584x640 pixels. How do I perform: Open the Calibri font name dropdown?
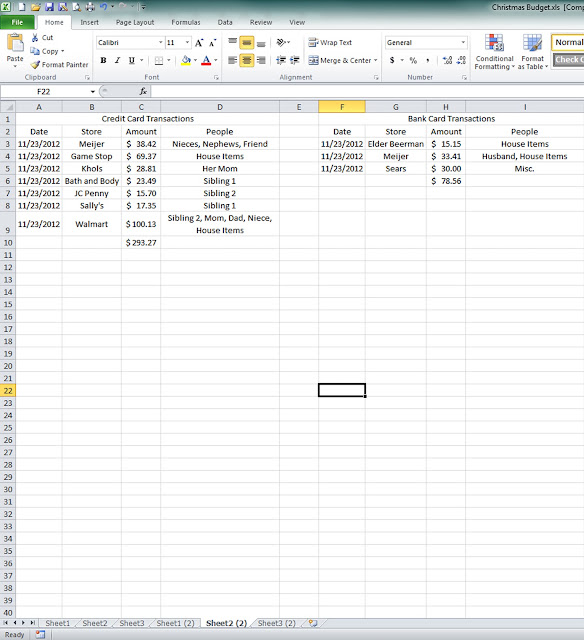[160, 42]
